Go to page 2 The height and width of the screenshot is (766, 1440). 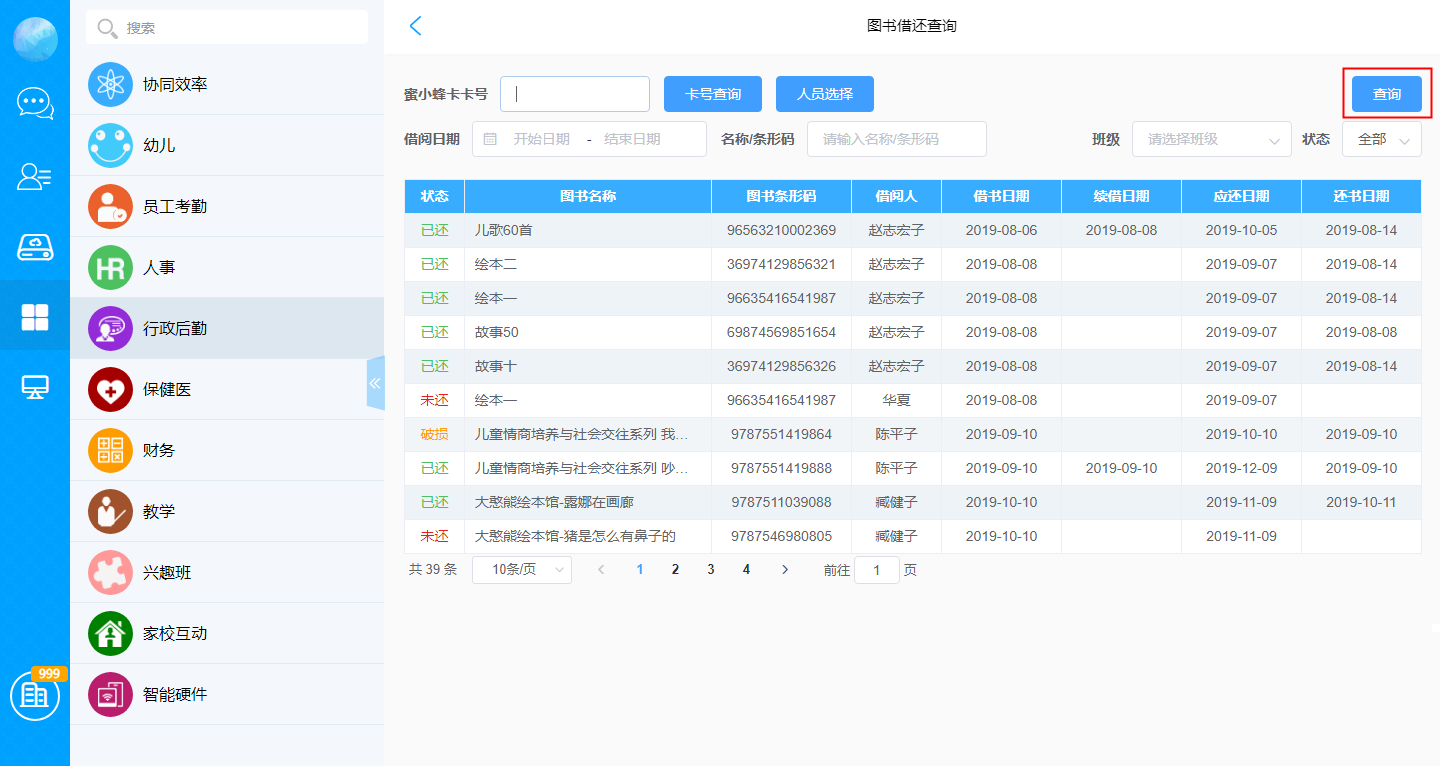click(675, 570)
